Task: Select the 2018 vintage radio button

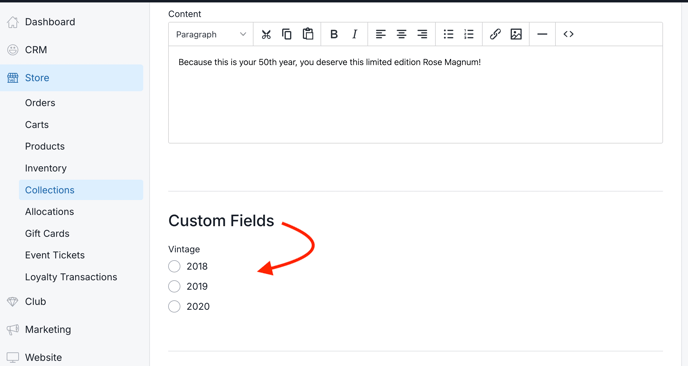Action: [174, 266]
